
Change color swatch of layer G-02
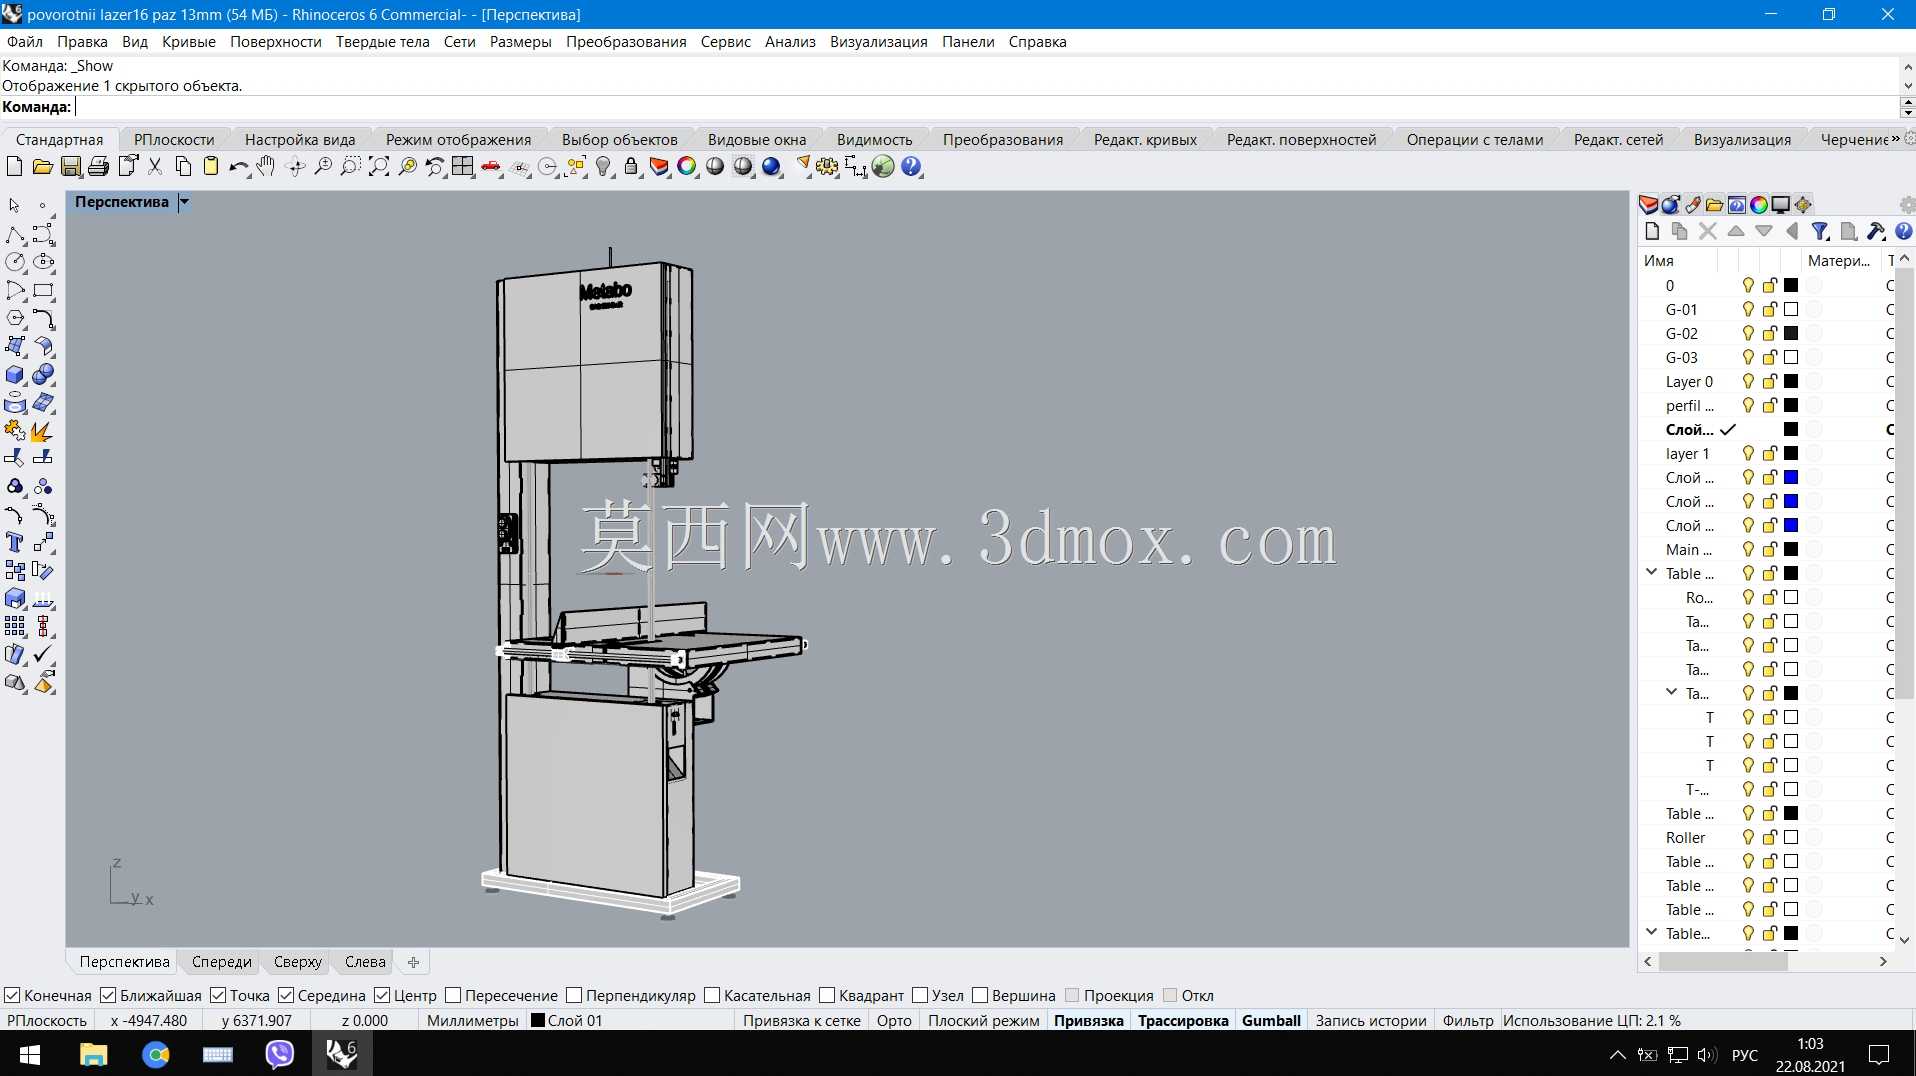point(1791,334)
